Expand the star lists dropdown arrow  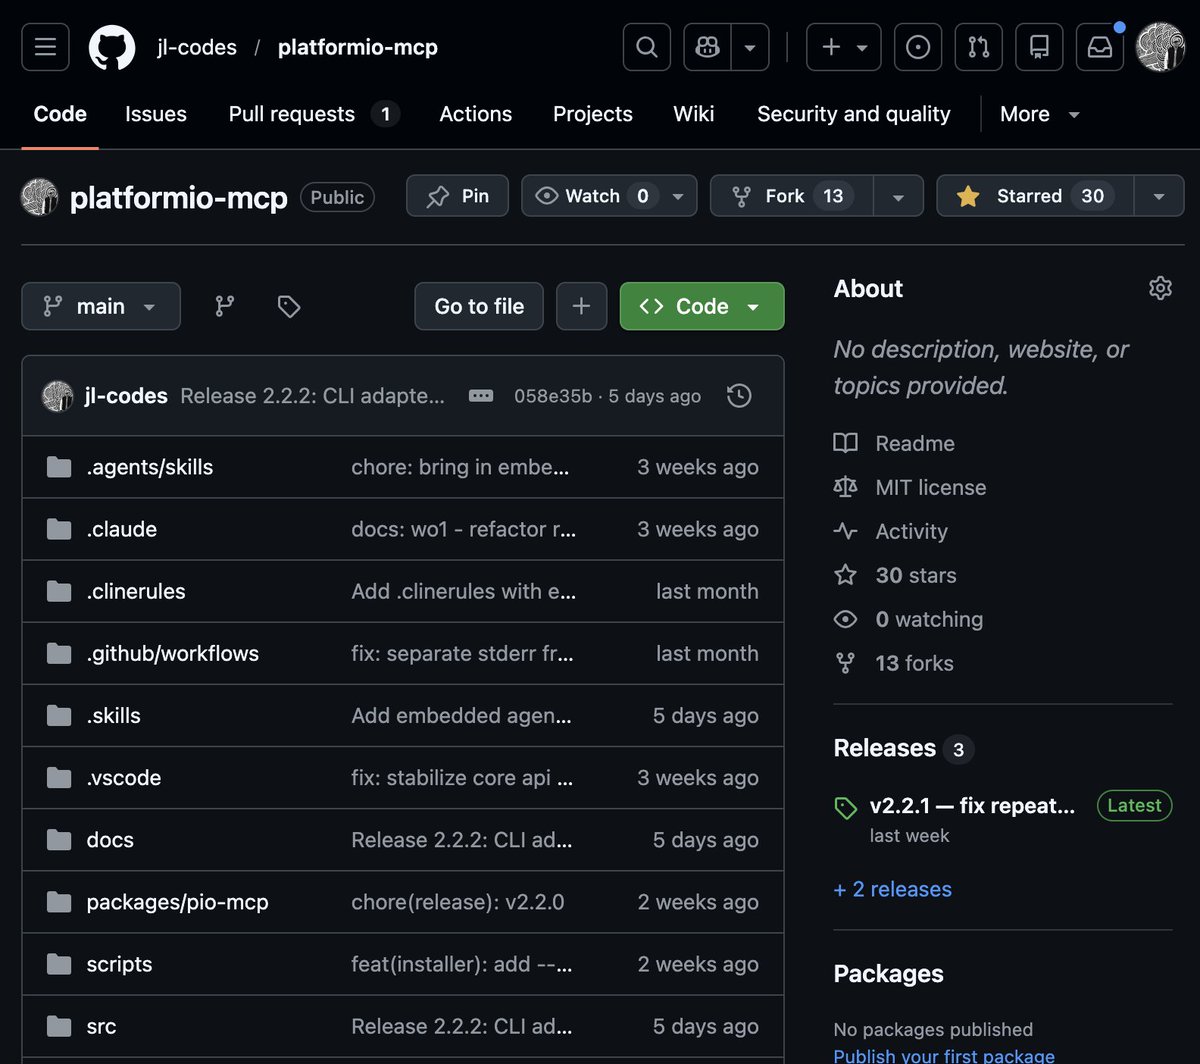coord(1159,196)
